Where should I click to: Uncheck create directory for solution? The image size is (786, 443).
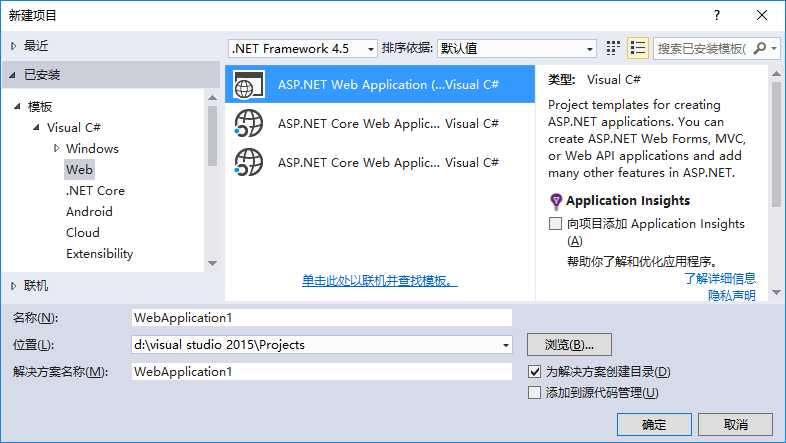pyautogui.click(x=534, y=372)
